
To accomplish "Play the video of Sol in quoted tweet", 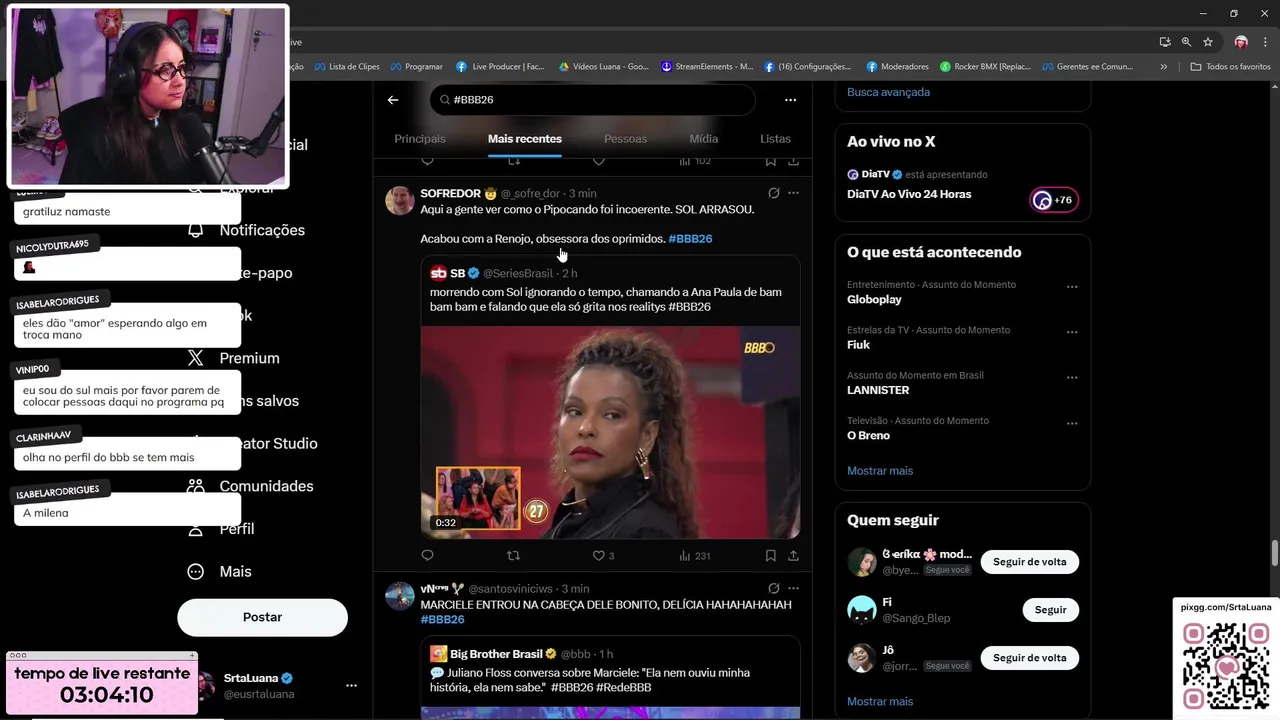I will click(x=610, y=432).
